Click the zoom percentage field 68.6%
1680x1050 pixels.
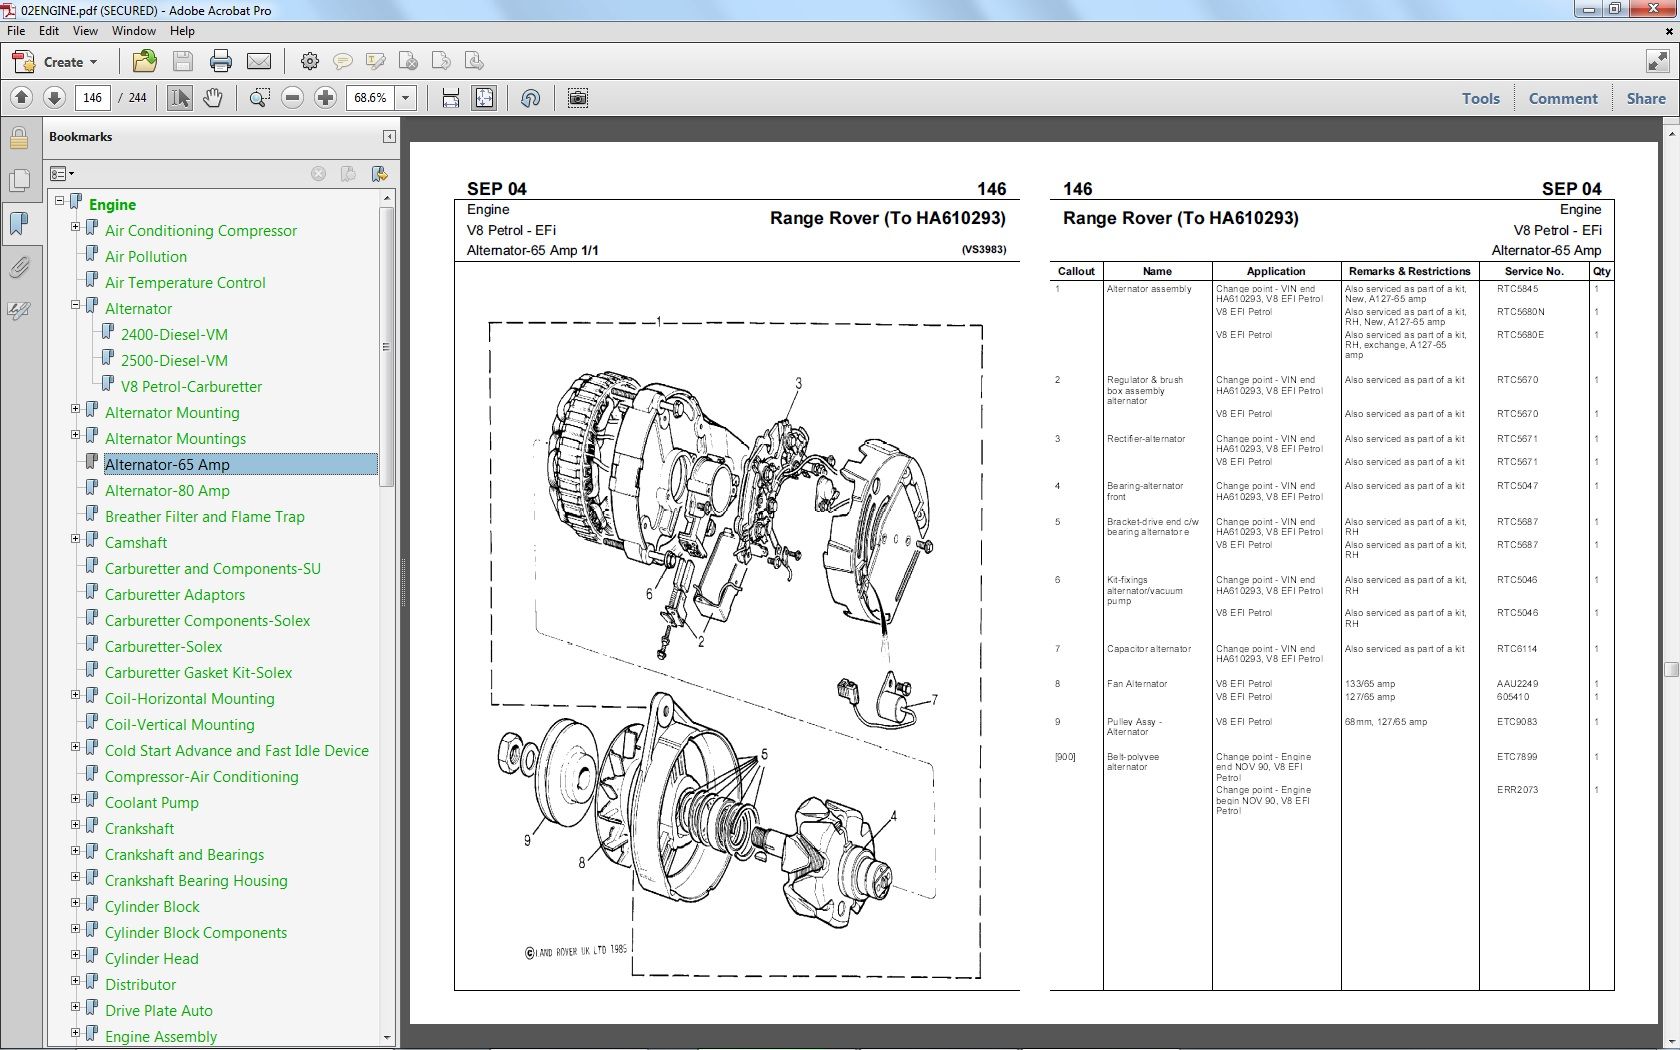pyautogui.click(x=371, y=98)
